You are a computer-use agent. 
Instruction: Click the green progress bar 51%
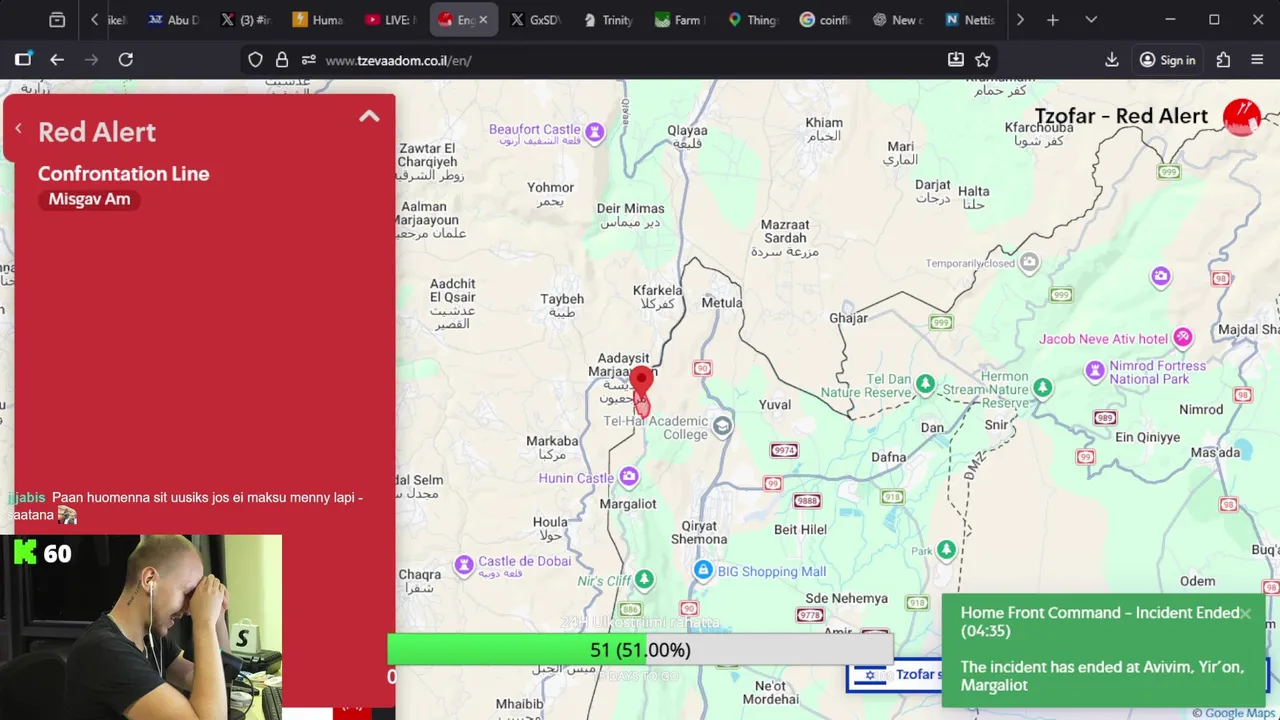640,650
